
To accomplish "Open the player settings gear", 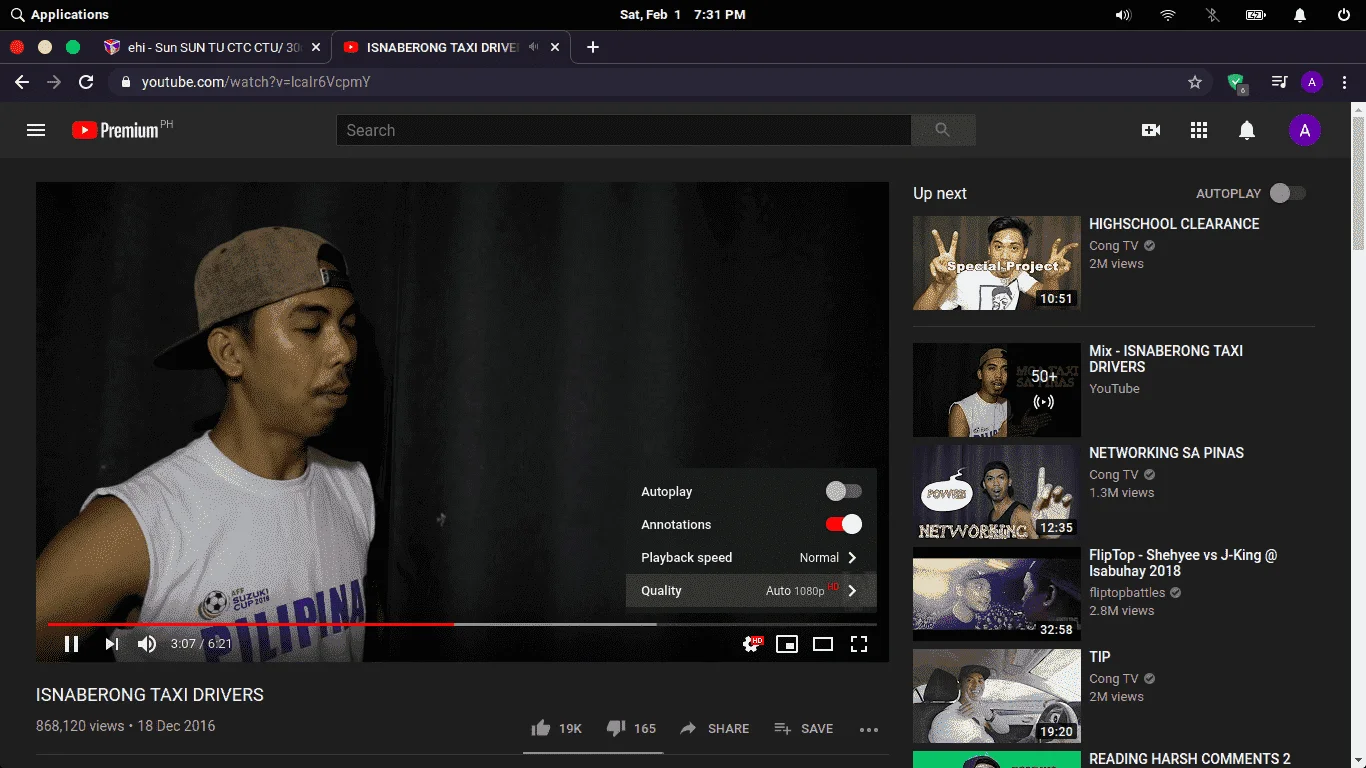I will [752, 644].
